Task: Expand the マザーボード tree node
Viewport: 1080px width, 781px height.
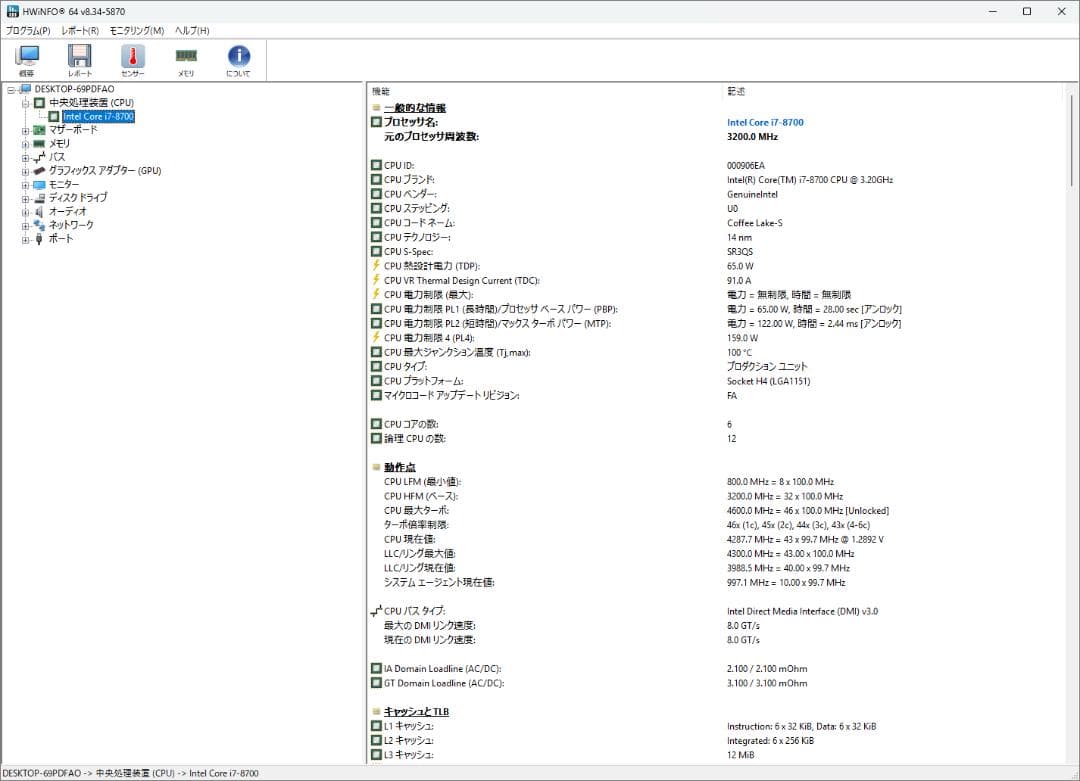Action: click(26, 129)
